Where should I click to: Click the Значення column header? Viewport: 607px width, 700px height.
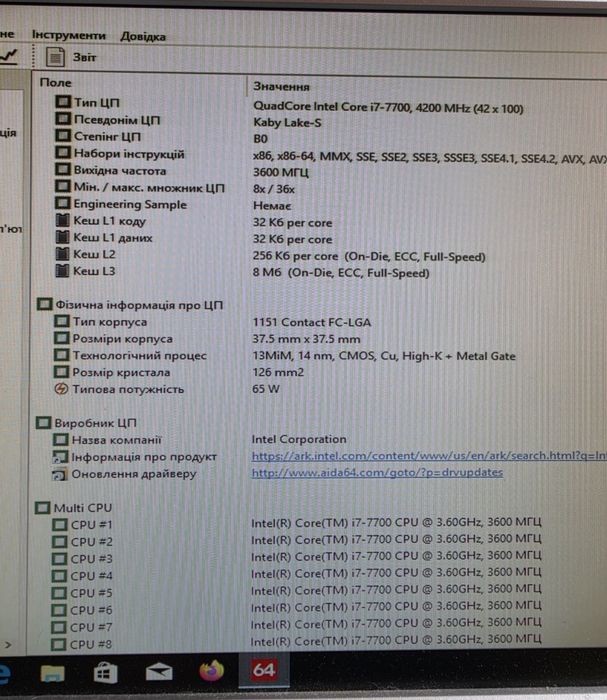pos(281,86)
